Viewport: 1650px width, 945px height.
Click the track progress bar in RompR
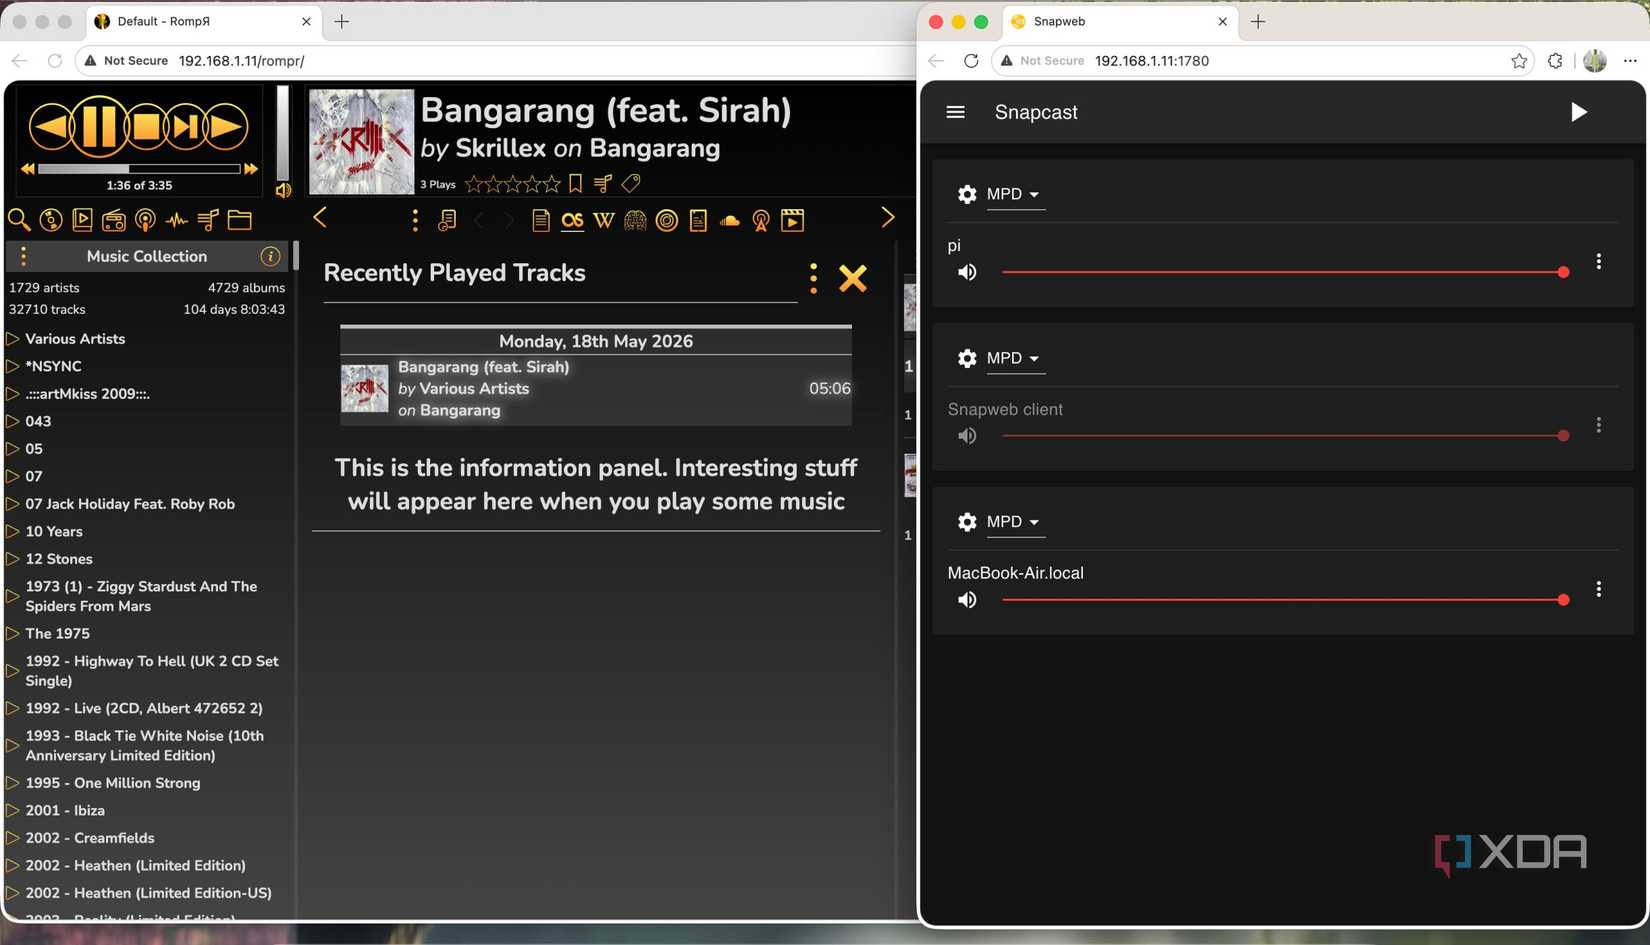tap(139, 169)
